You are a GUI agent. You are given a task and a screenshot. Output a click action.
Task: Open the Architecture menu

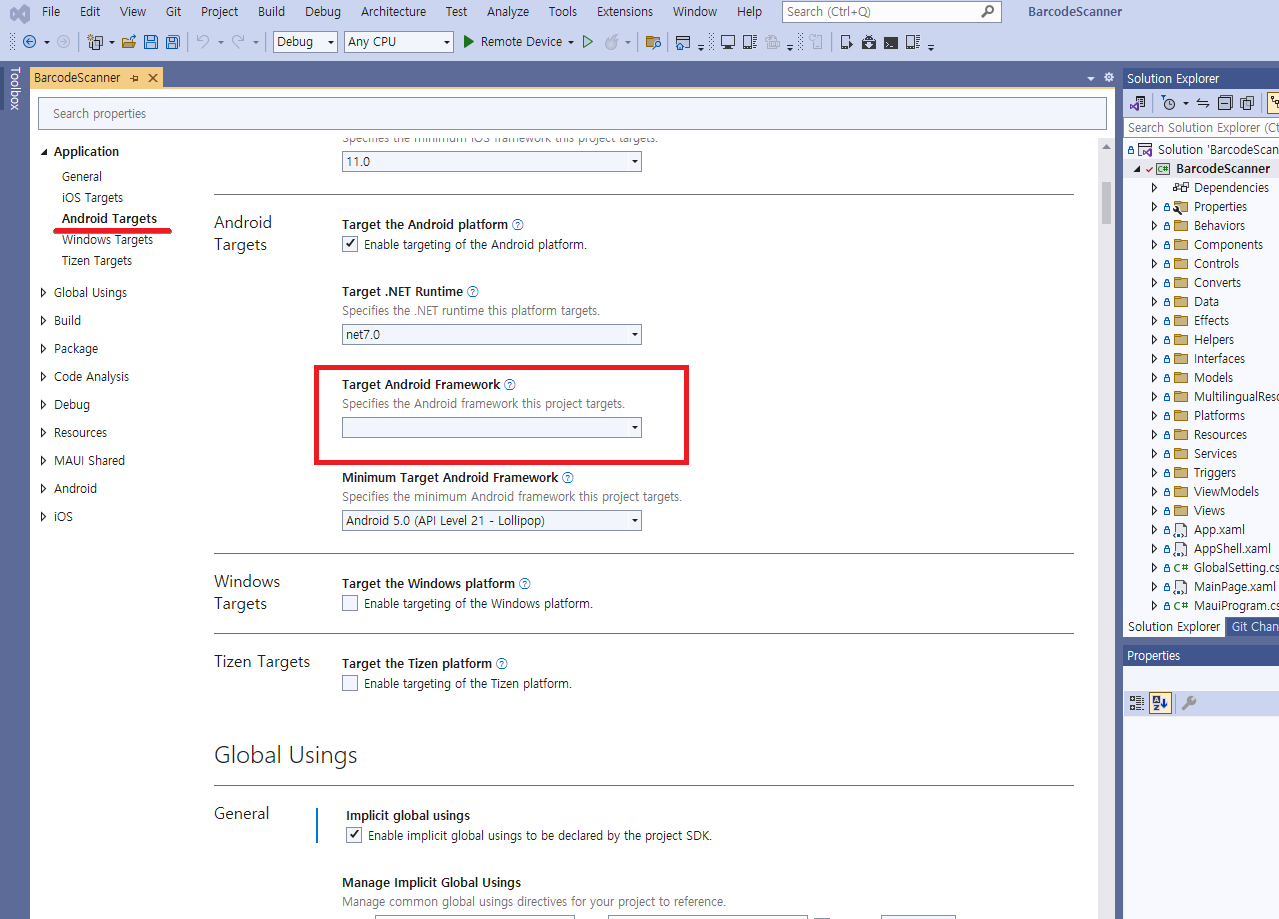pos(393,12)
